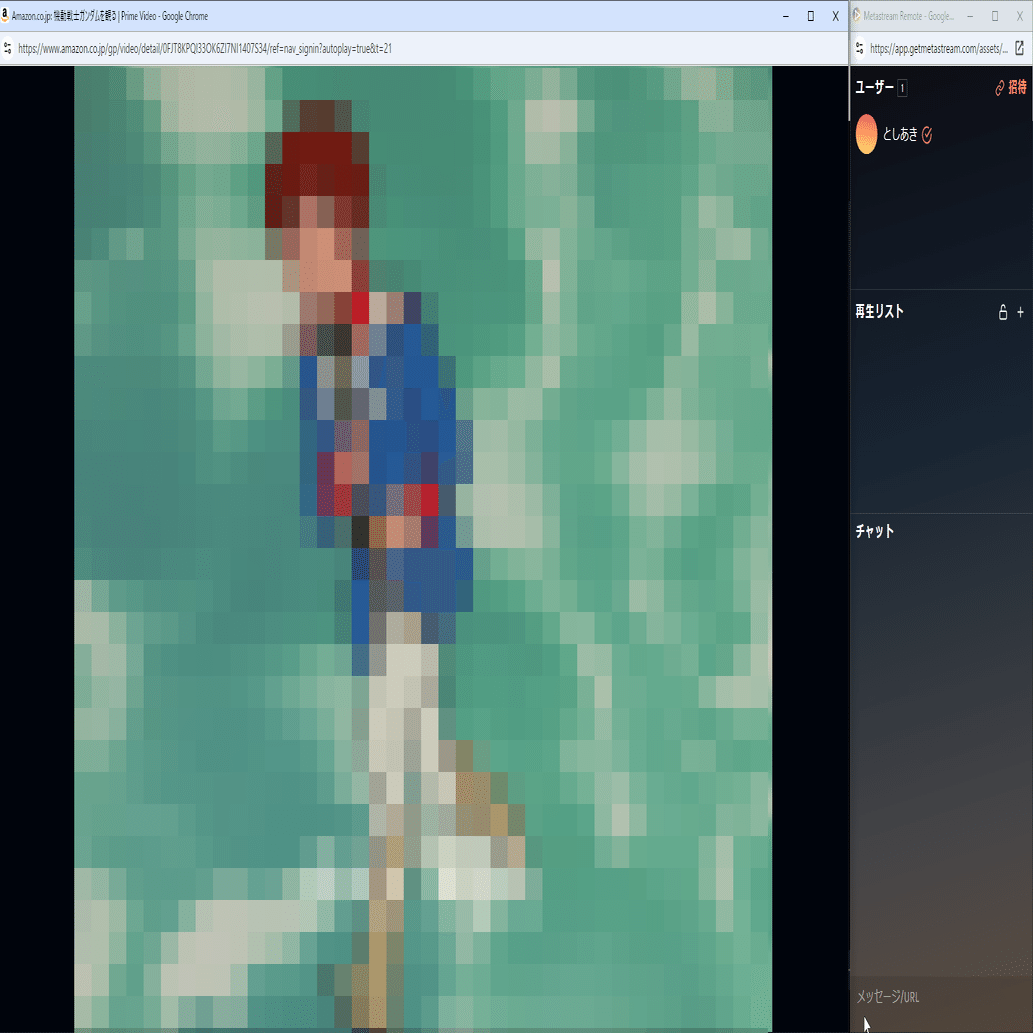
Task: Click the chain icon beside 招待
Action: click(x=1000, y=88)
